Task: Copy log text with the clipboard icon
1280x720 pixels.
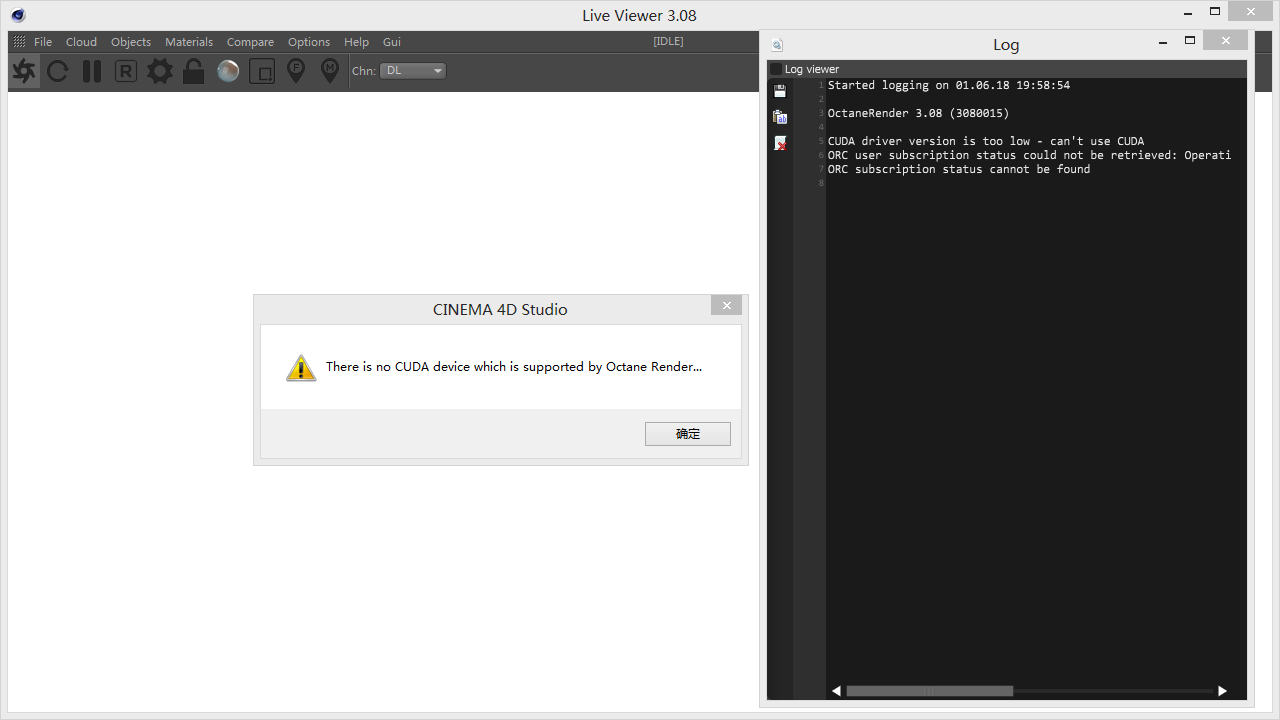Action: click(x=780, y=117)
